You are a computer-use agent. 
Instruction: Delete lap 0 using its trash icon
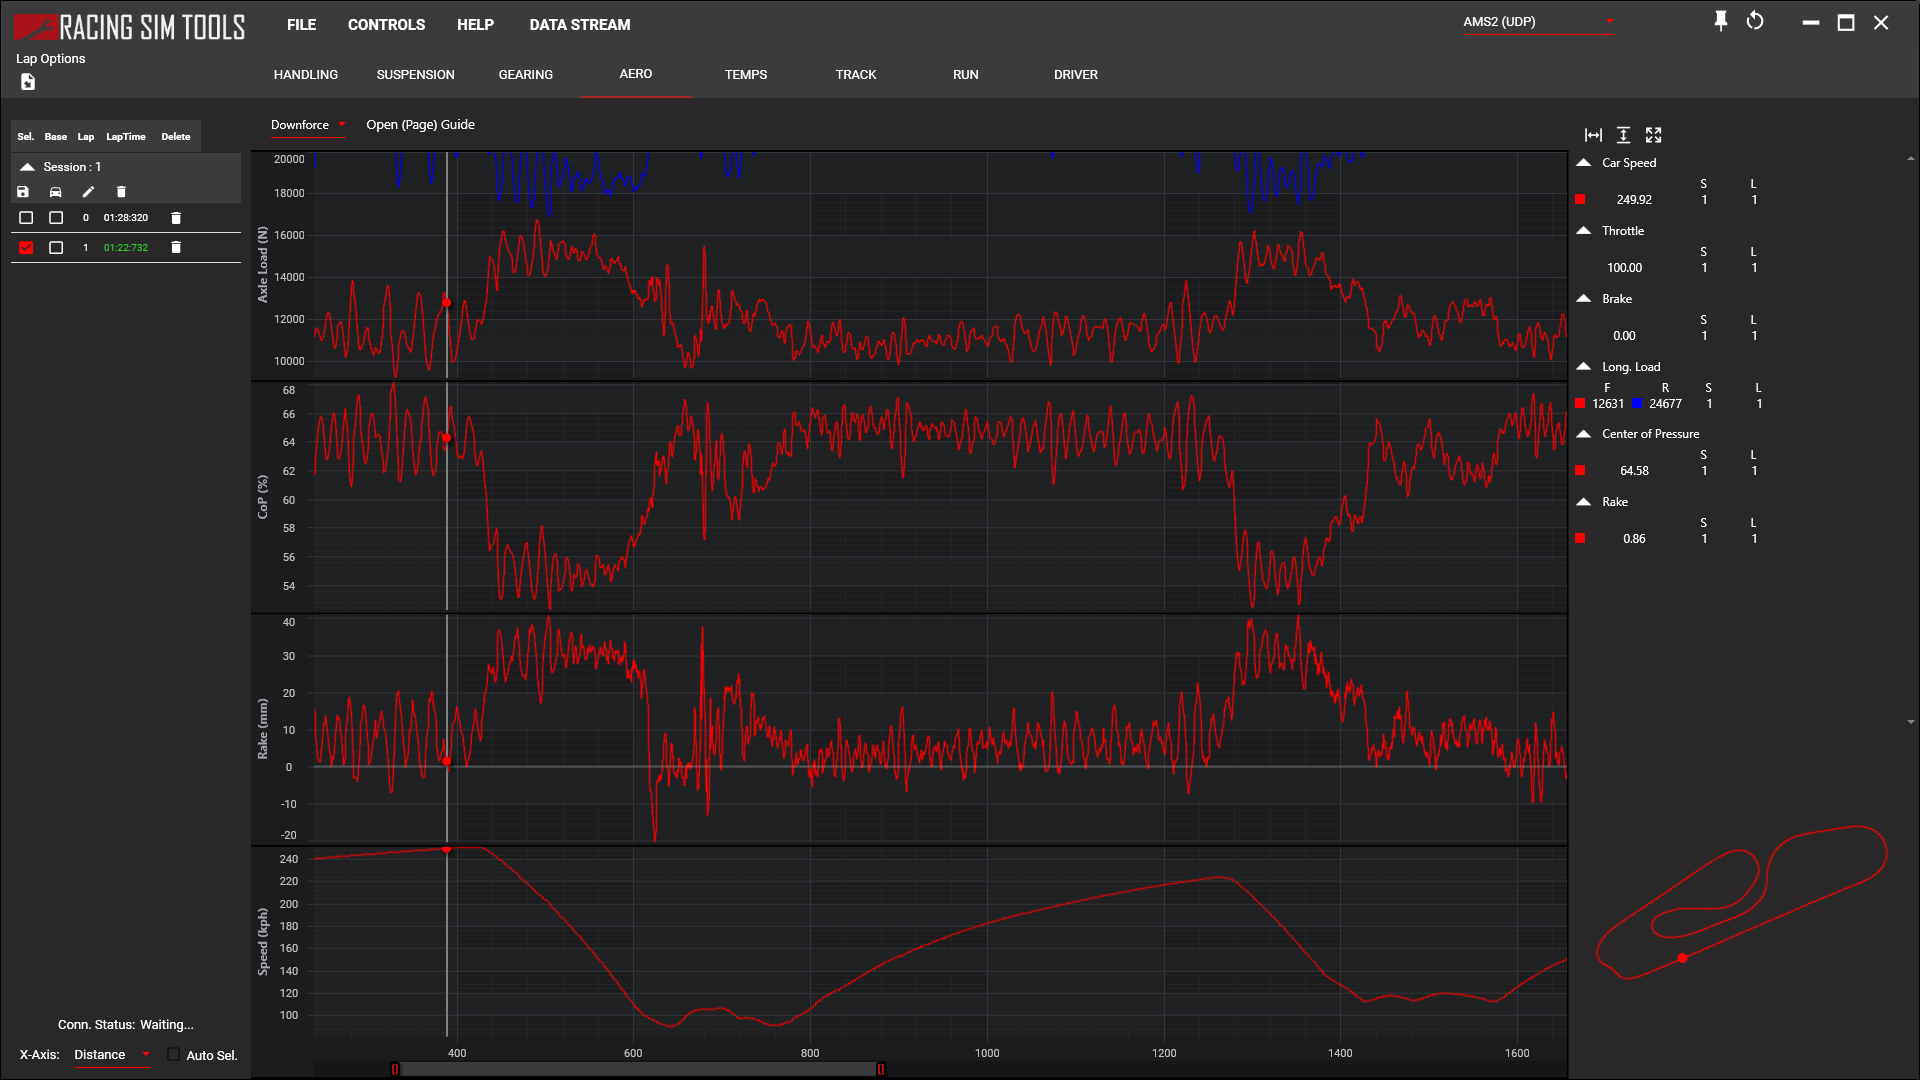176,218
